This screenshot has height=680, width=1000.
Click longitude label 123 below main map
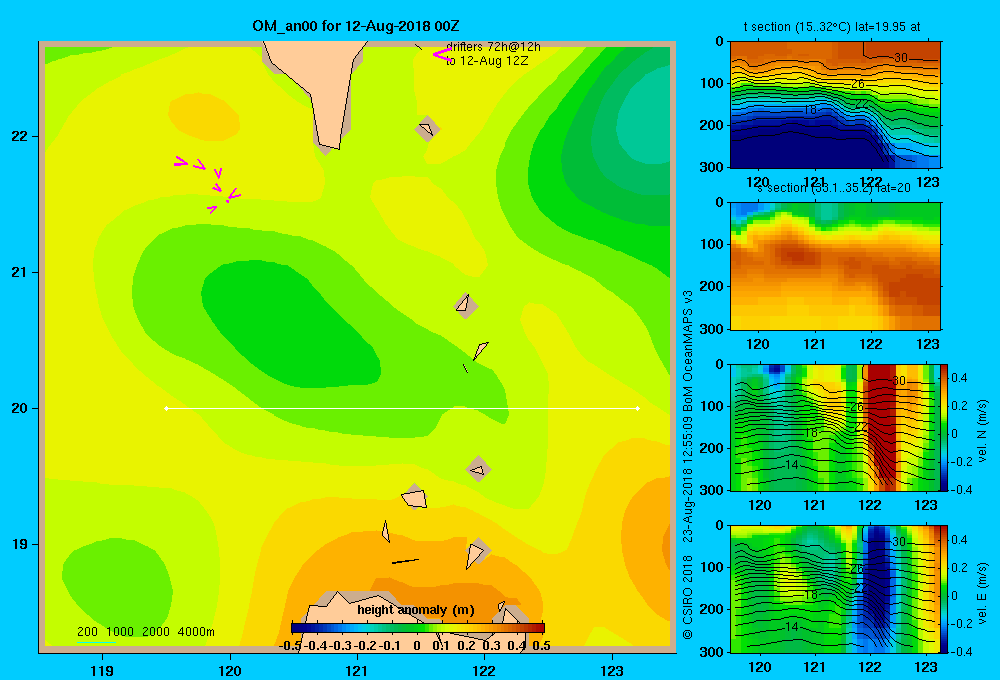(x=612, y=670)
